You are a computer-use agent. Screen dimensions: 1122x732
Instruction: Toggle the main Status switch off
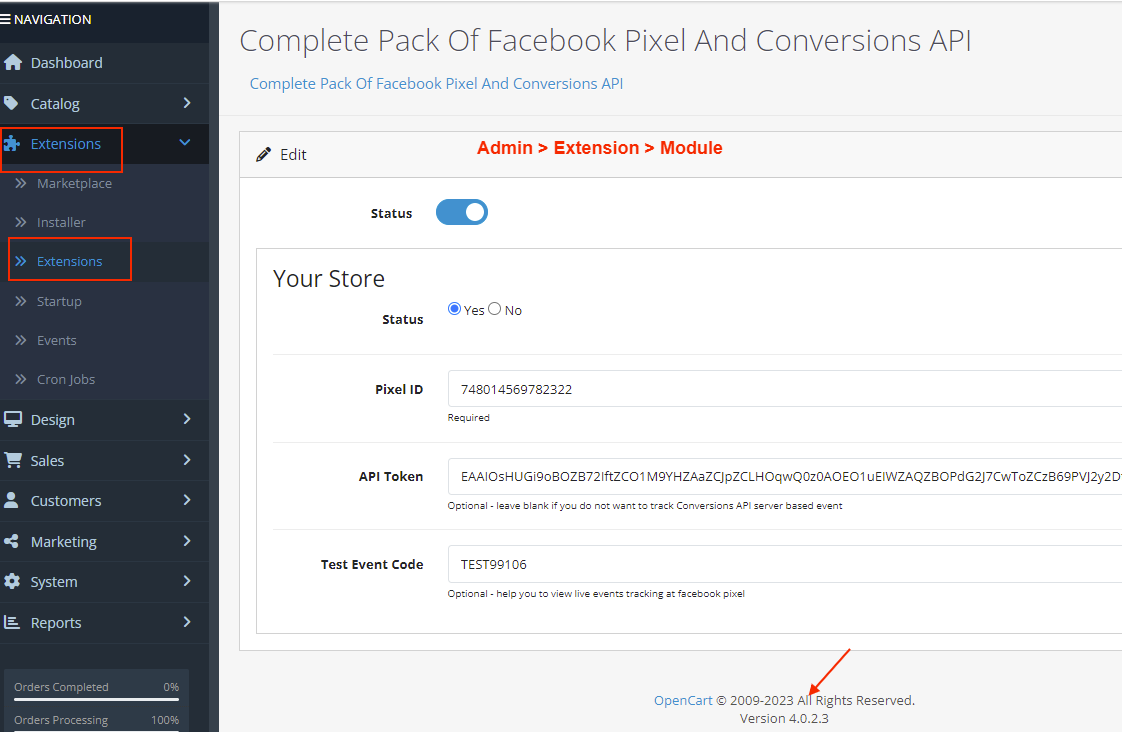[462, 213]
